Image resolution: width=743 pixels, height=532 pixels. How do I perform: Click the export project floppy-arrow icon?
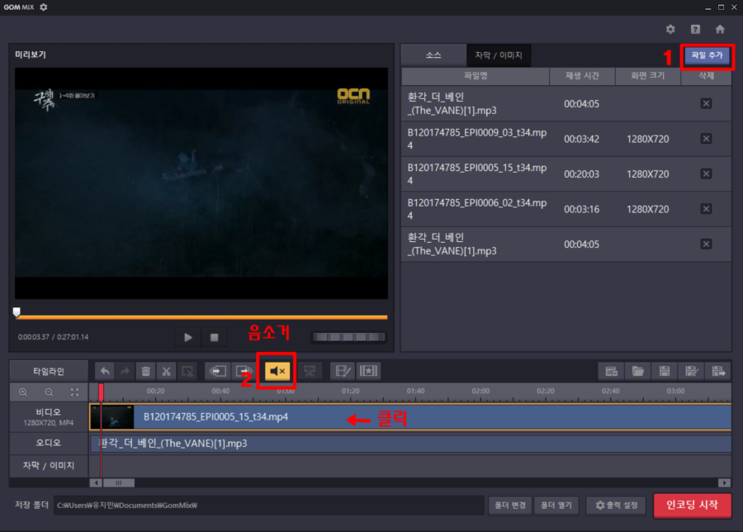(718, 371)
